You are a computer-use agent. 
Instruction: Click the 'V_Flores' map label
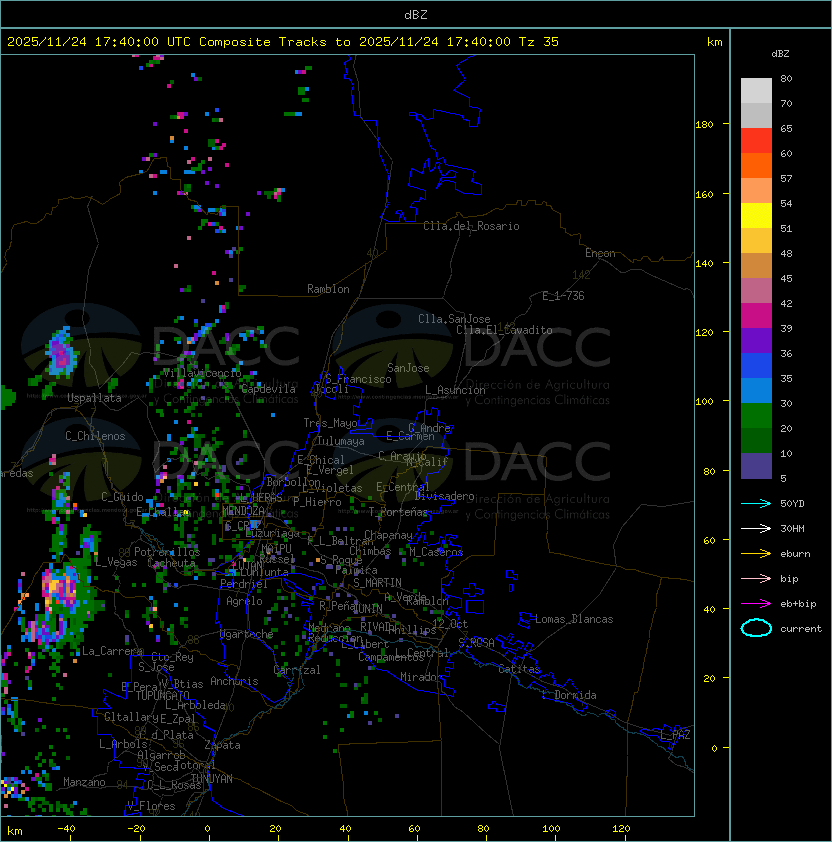tap(151, 806)
